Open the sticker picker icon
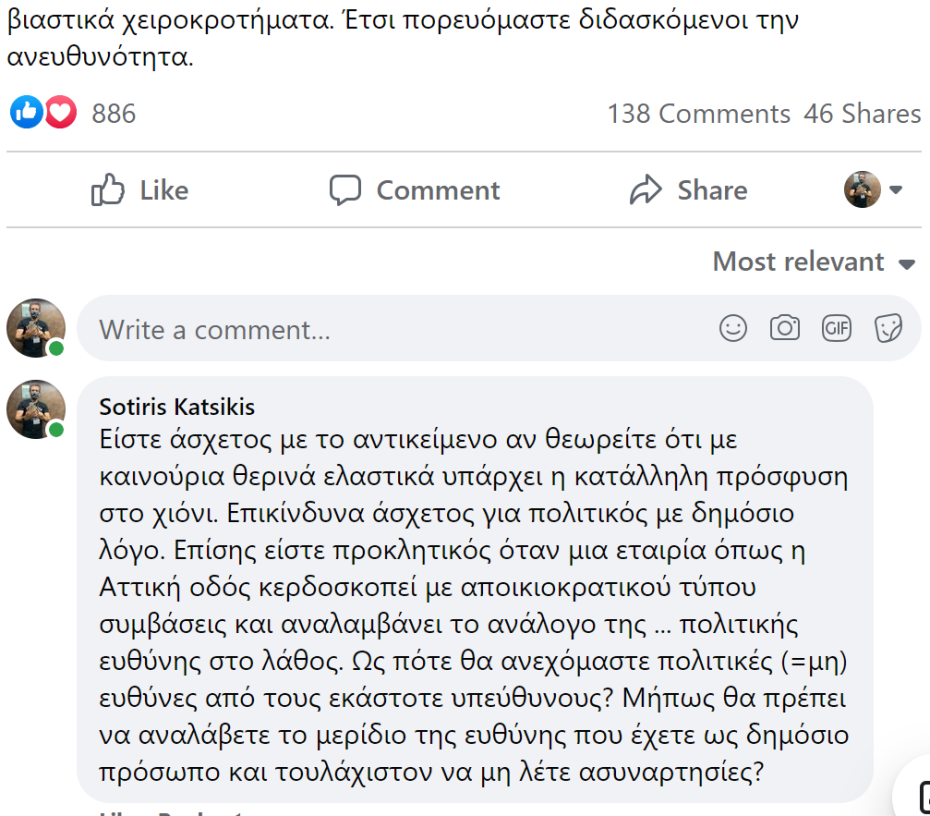 click(888, 328)
